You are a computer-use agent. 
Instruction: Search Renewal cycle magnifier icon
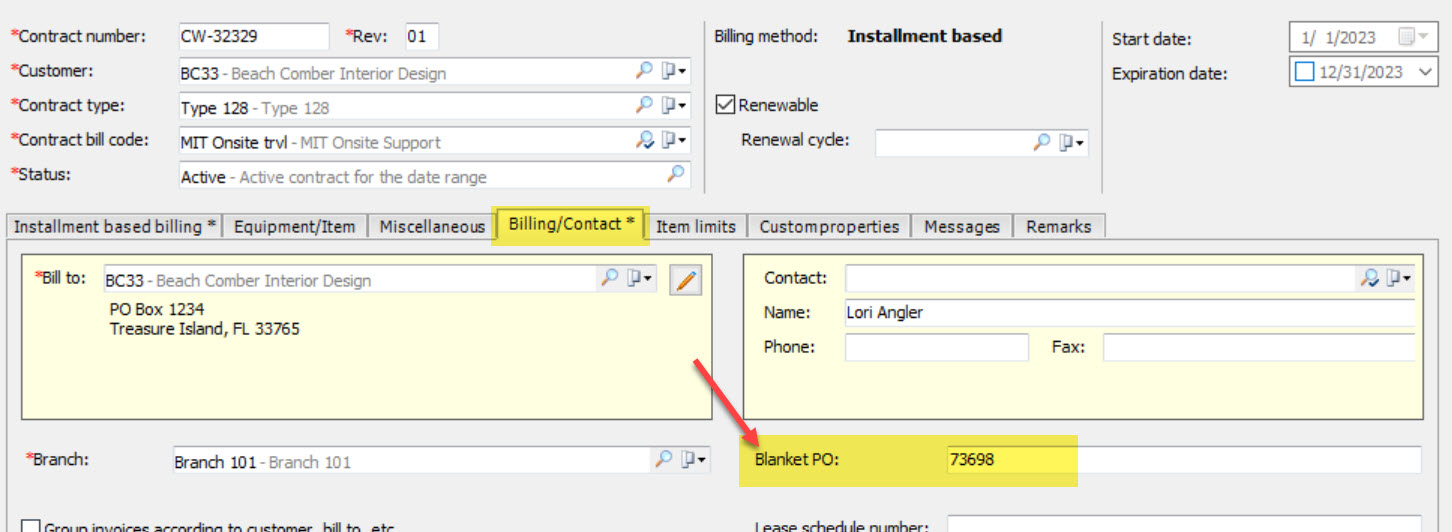pos(1042,142)
